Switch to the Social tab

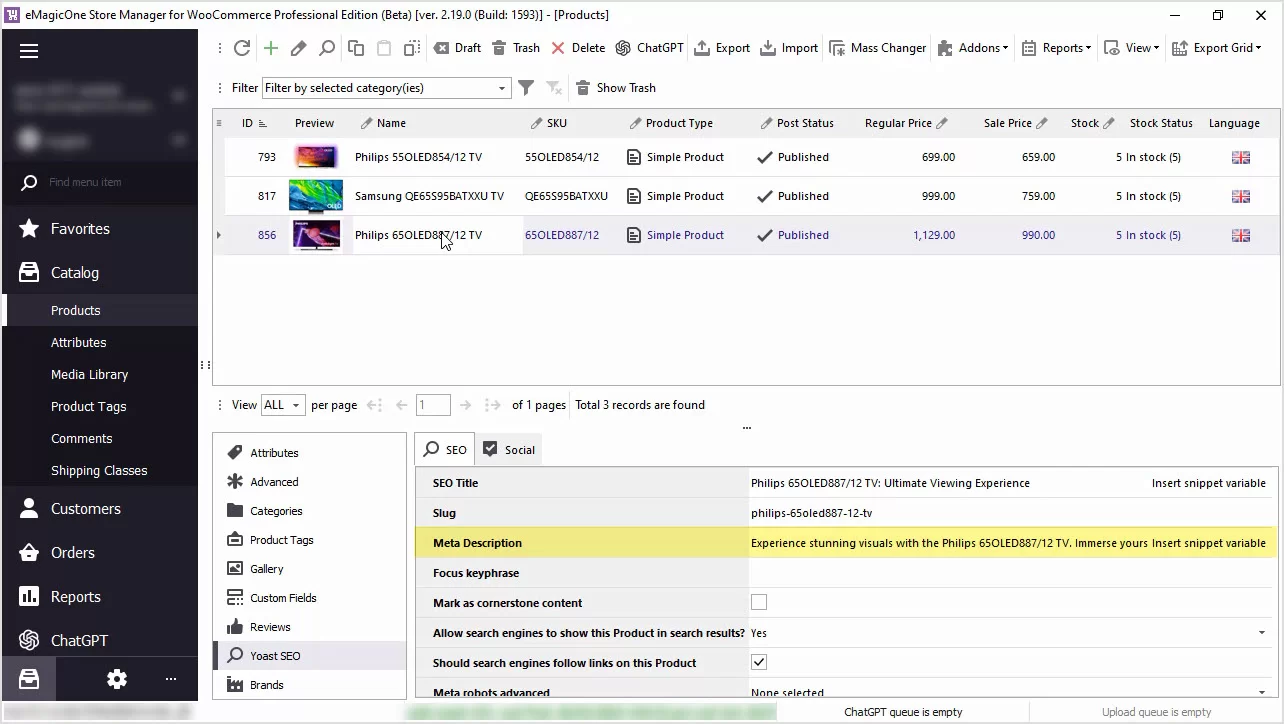pos(508,449)
